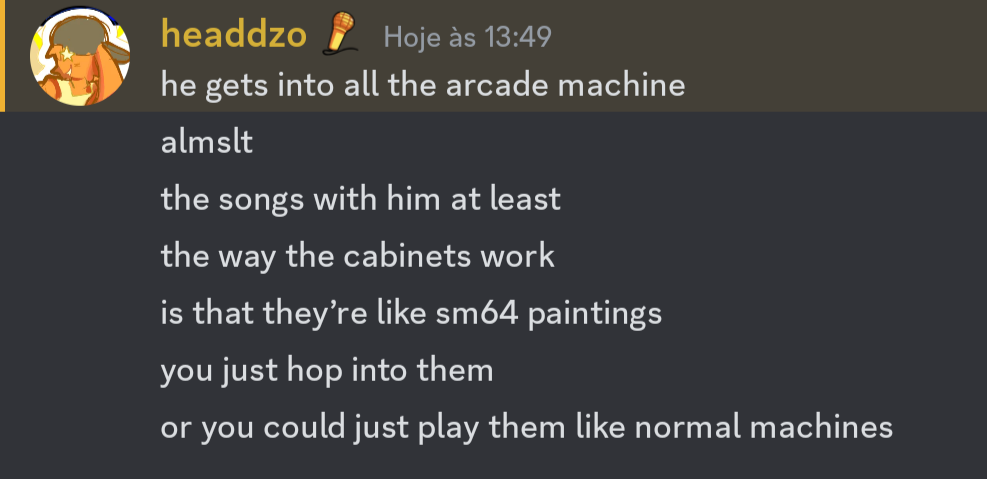Viewport: 987px width, 479px height.
Task: Click the yellow mention bar on the left edge
Action: [3, 55]
